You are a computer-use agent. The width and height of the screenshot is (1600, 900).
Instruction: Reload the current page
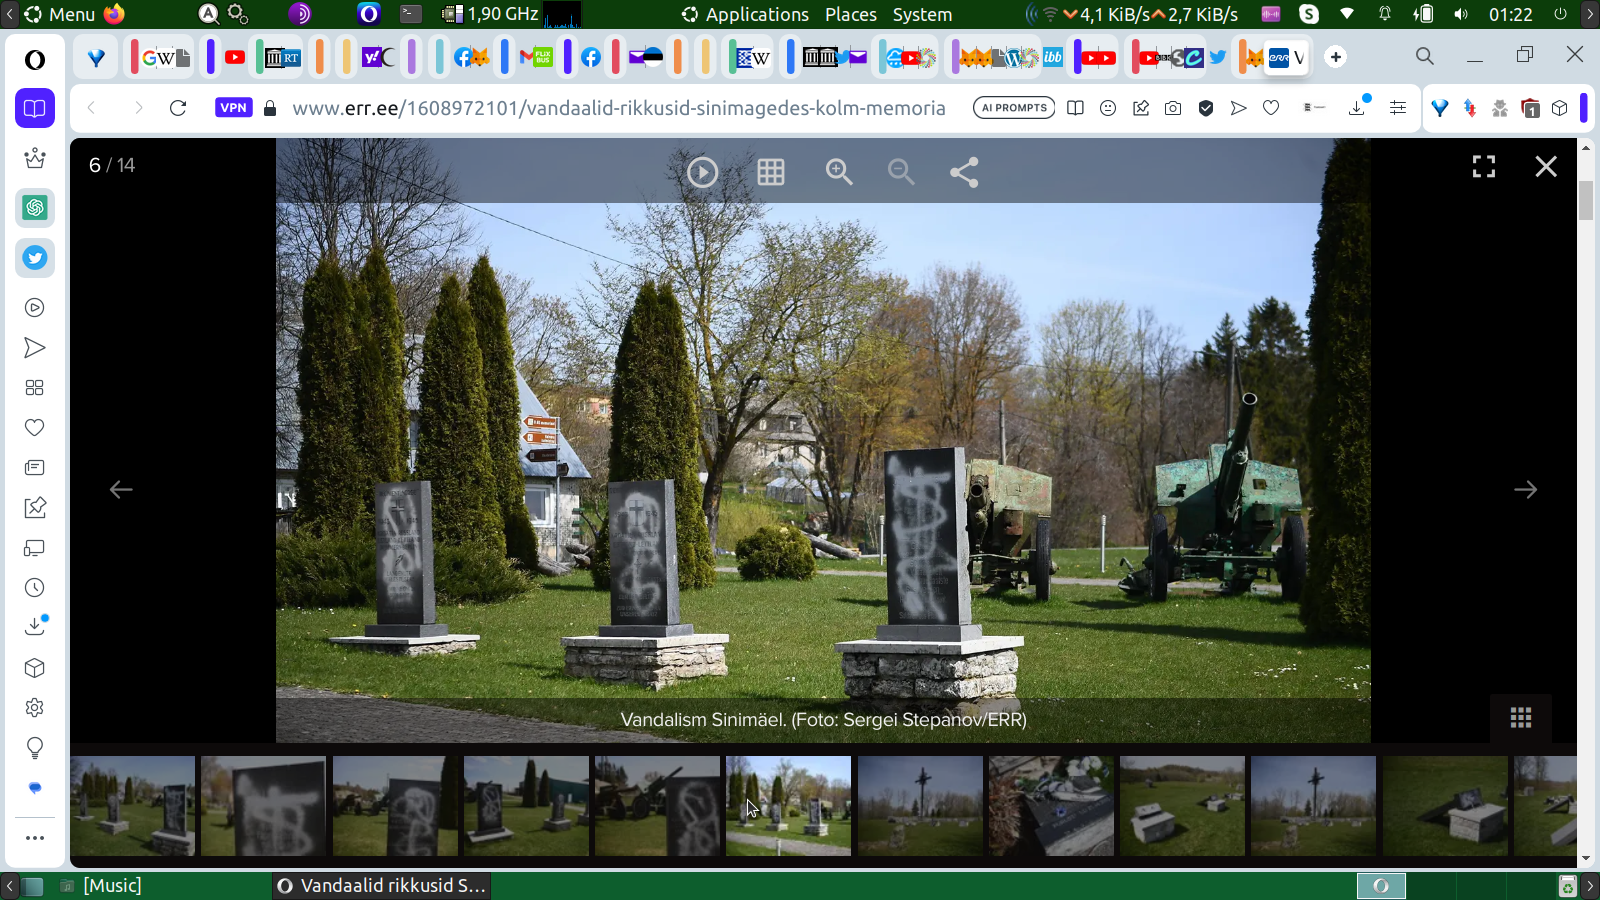[x=178, y=108]
